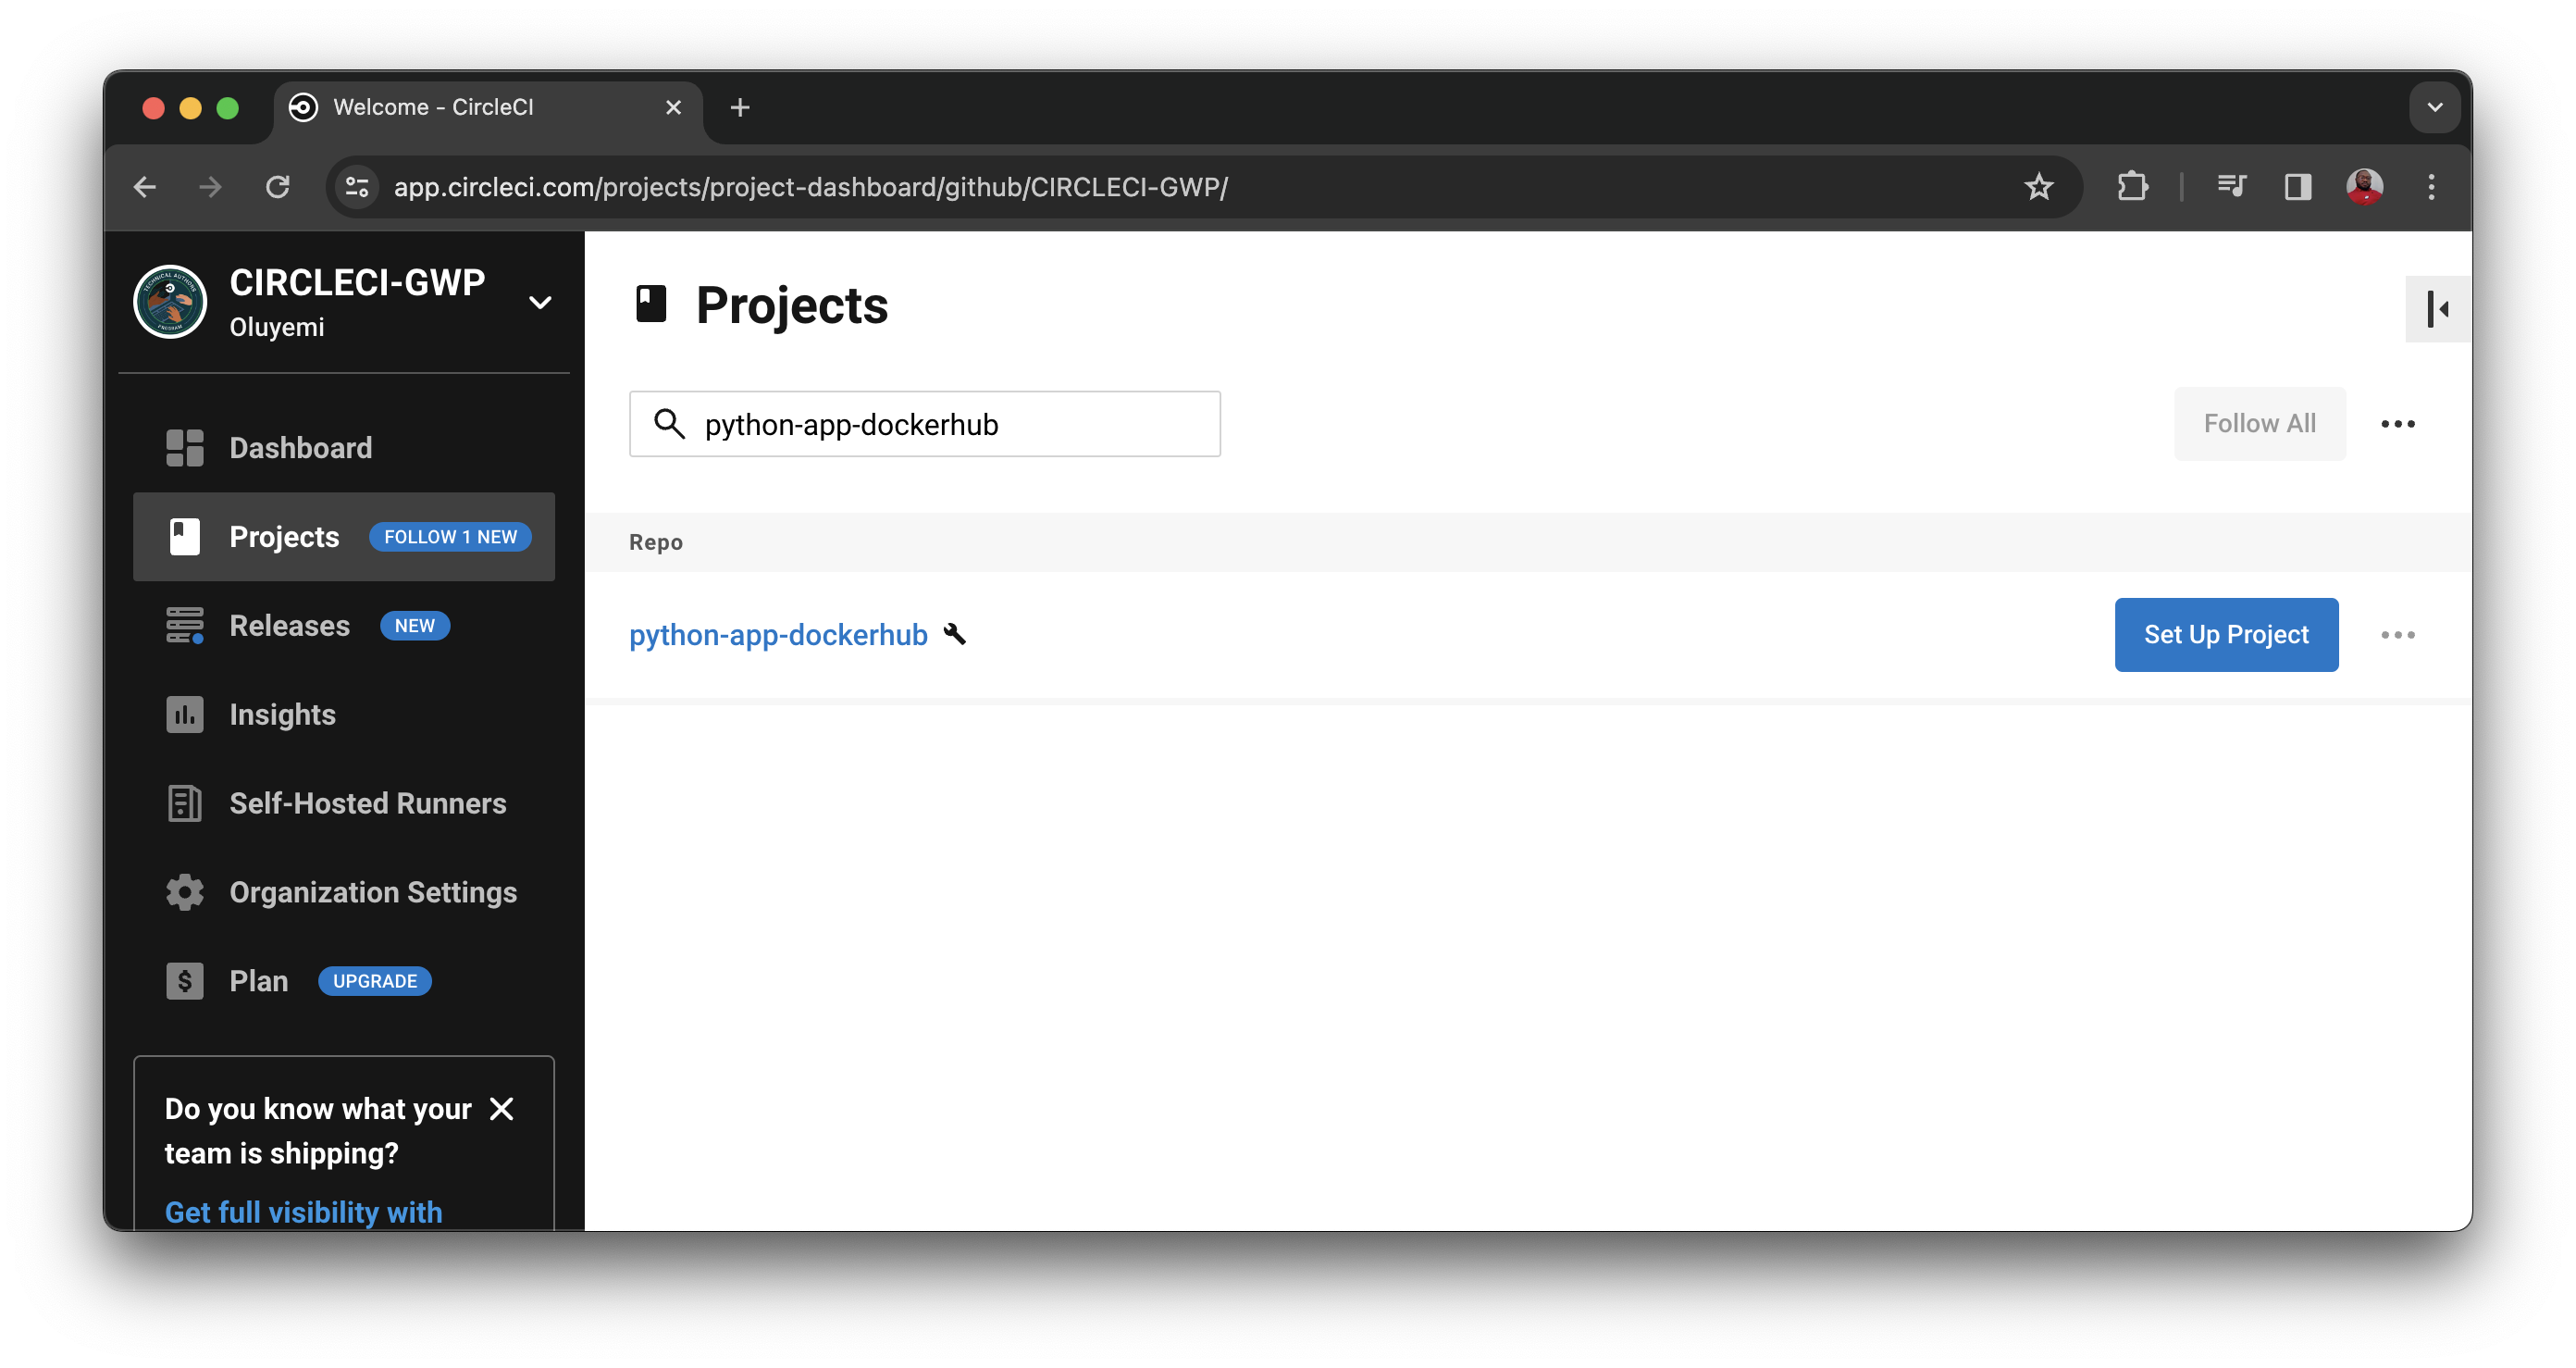Open the browser tab search chevron
The image size is (2576, 1368).
pyautogui.click(x=2437, y=107)
